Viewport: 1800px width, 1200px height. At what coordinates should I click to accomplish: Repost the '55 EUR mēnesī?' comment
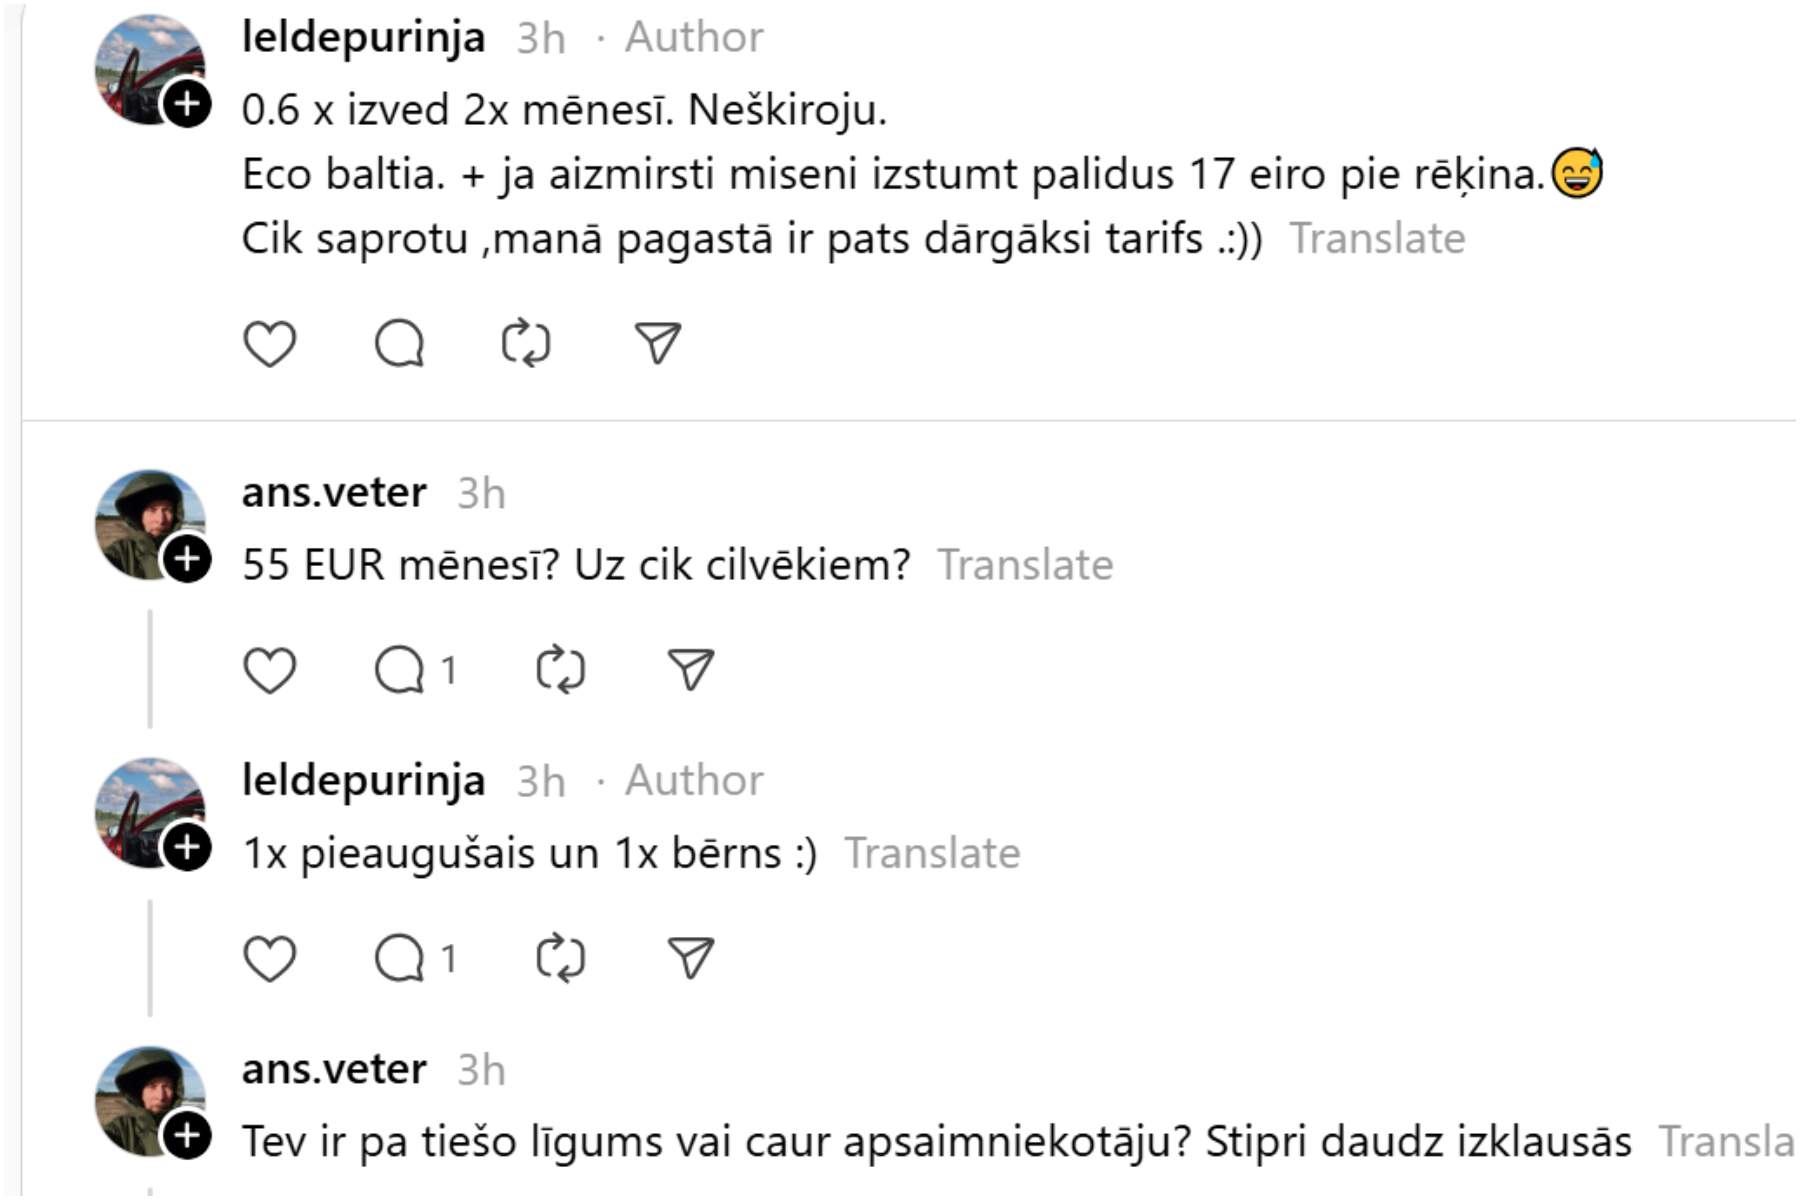click(x=560, y=670)
